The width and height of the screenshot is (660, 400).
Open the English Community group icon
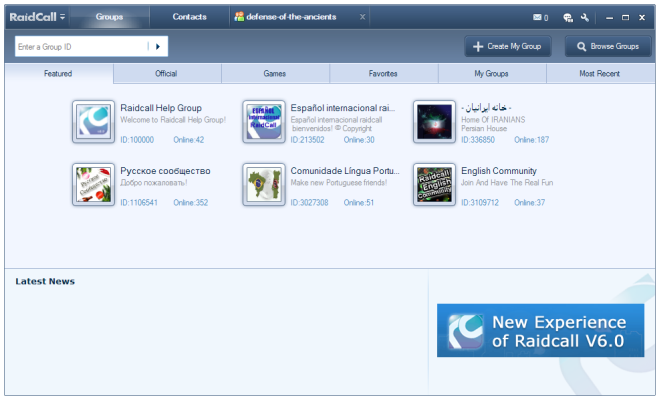[x=434, y=184]
